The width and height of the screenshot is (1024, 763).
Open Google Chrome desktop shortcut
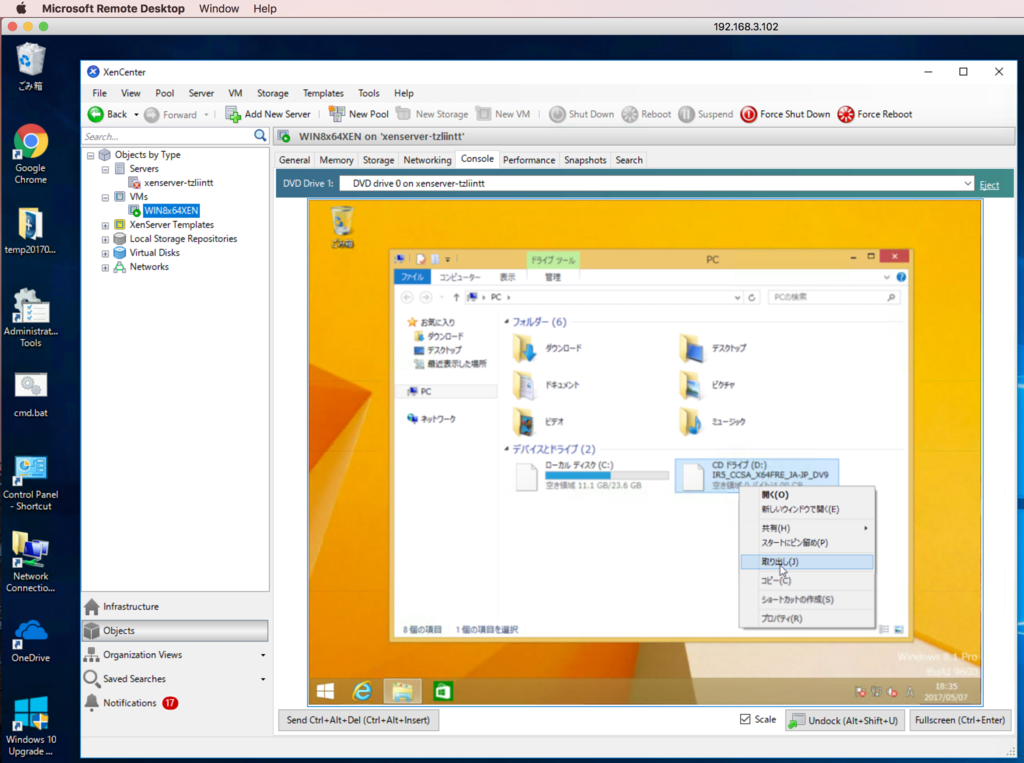click(x=30, y=154)
